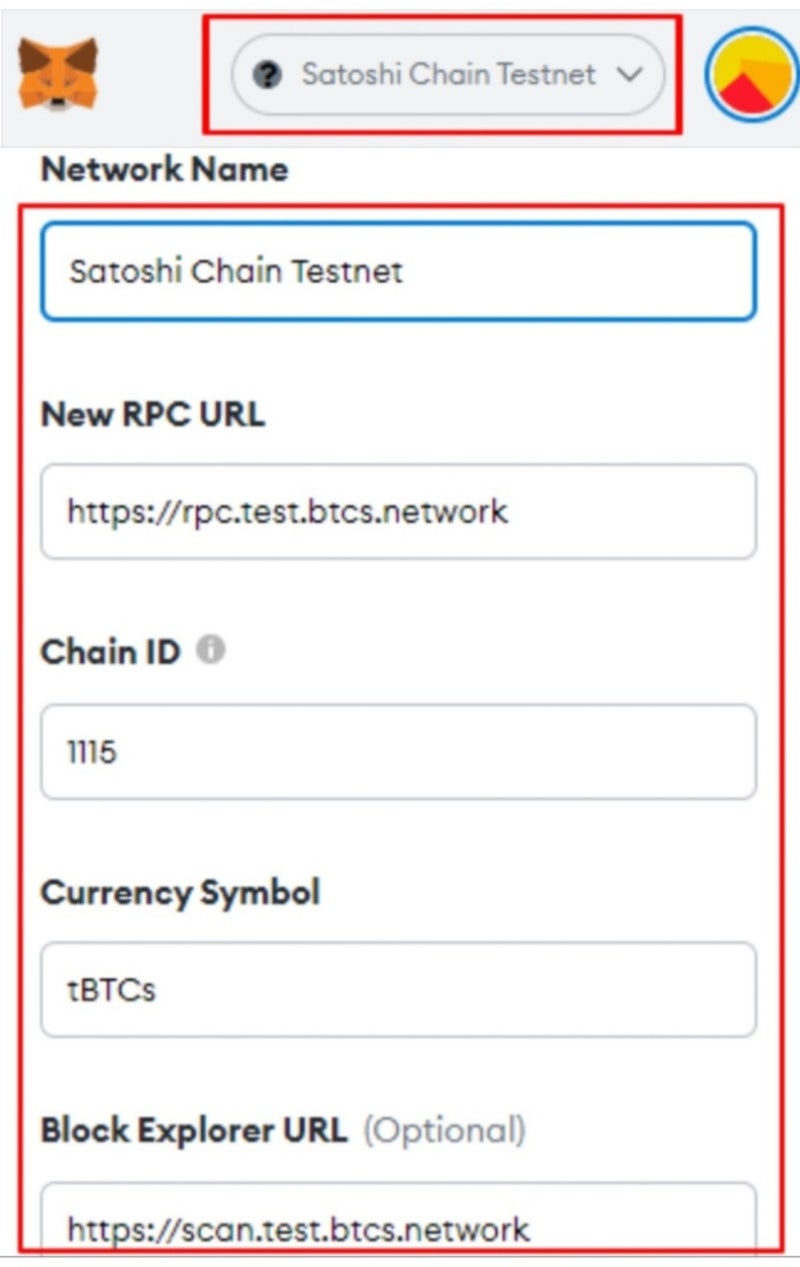800x1267 pixels.
Task: Open the account avatar menu
Action: coord(750,74)
